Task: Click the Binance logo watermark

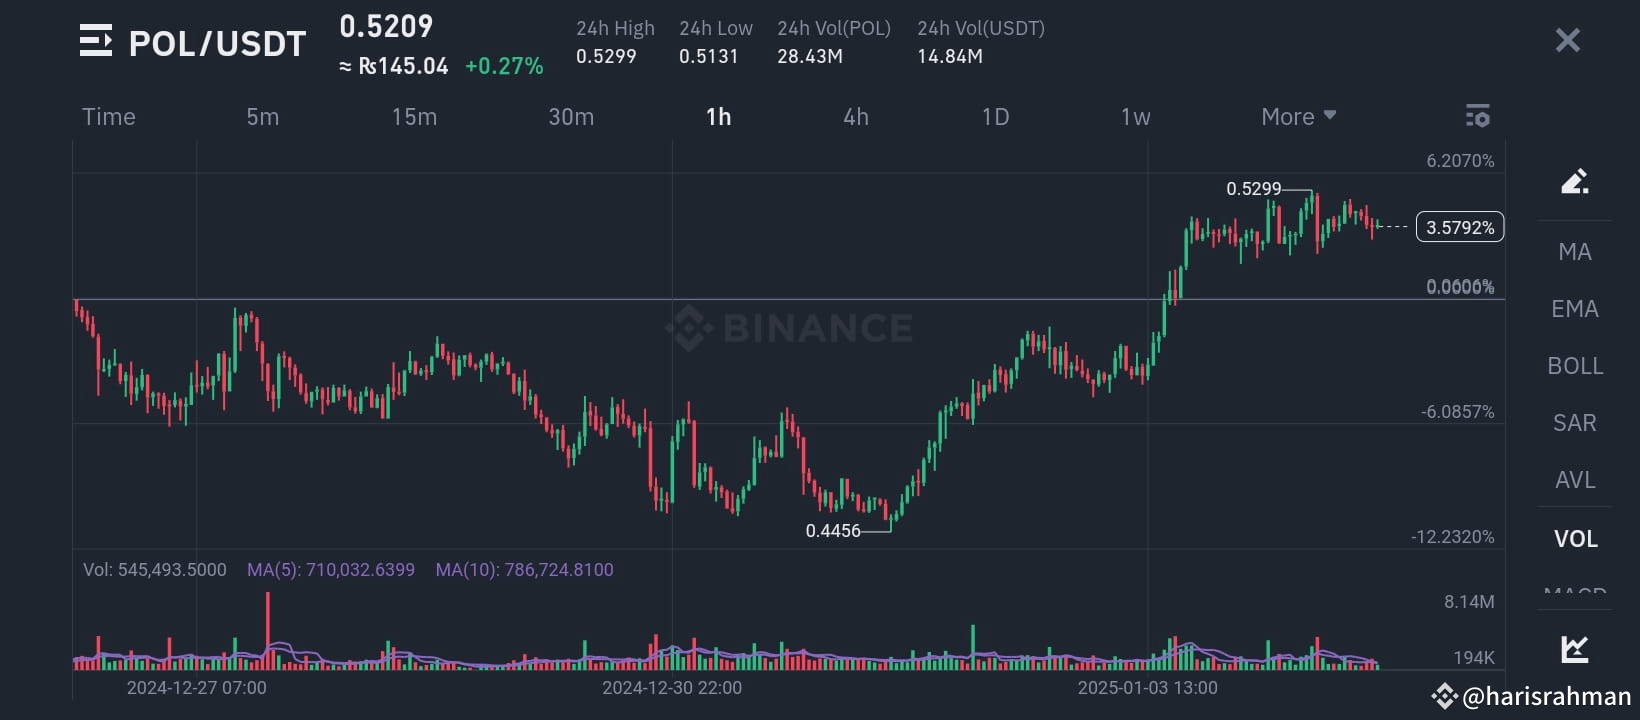Action: [x=789, y=327]
